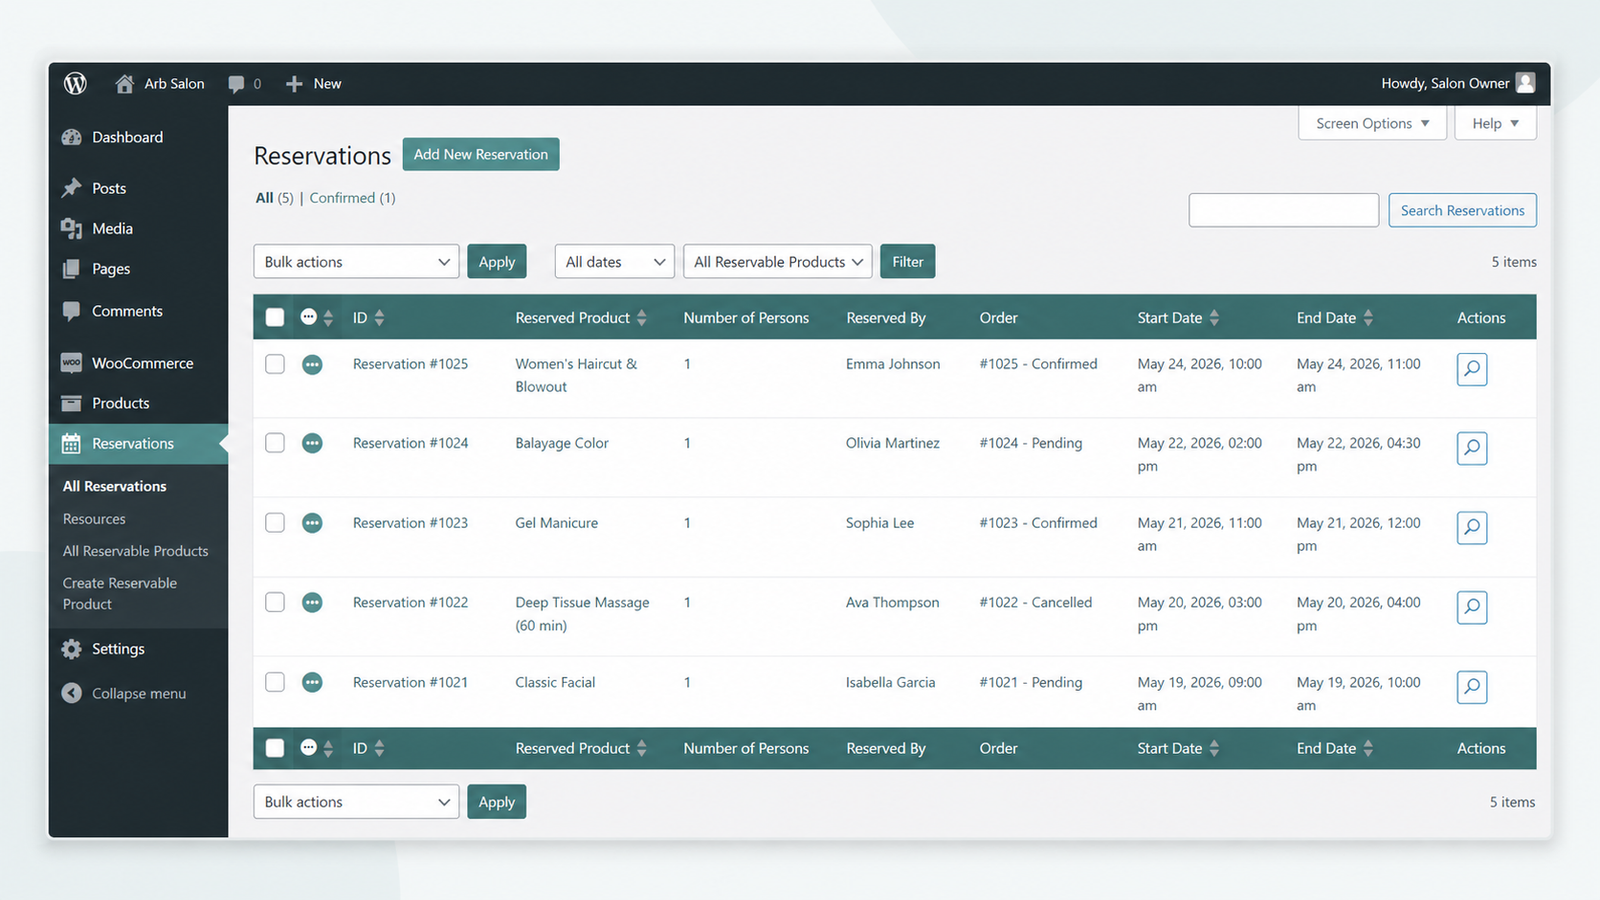Viewport: 1600px width, 900px height.
Task: Click the Posts pin icon
Action: coord(71,188)
